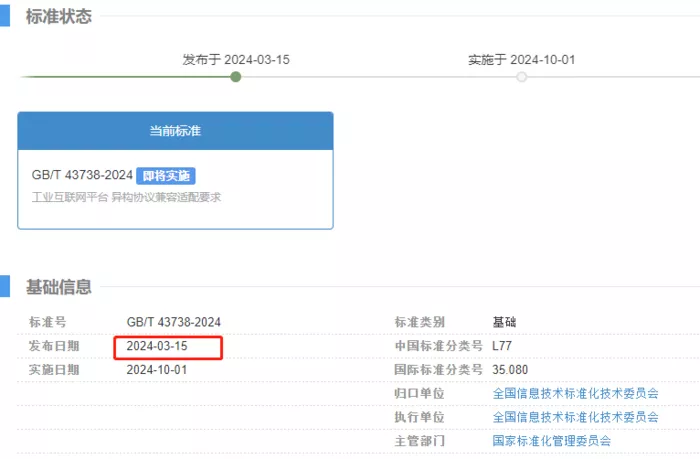Click the highlighted 发布日期 value 2024-03-15
700x459 pixels.
157,346
